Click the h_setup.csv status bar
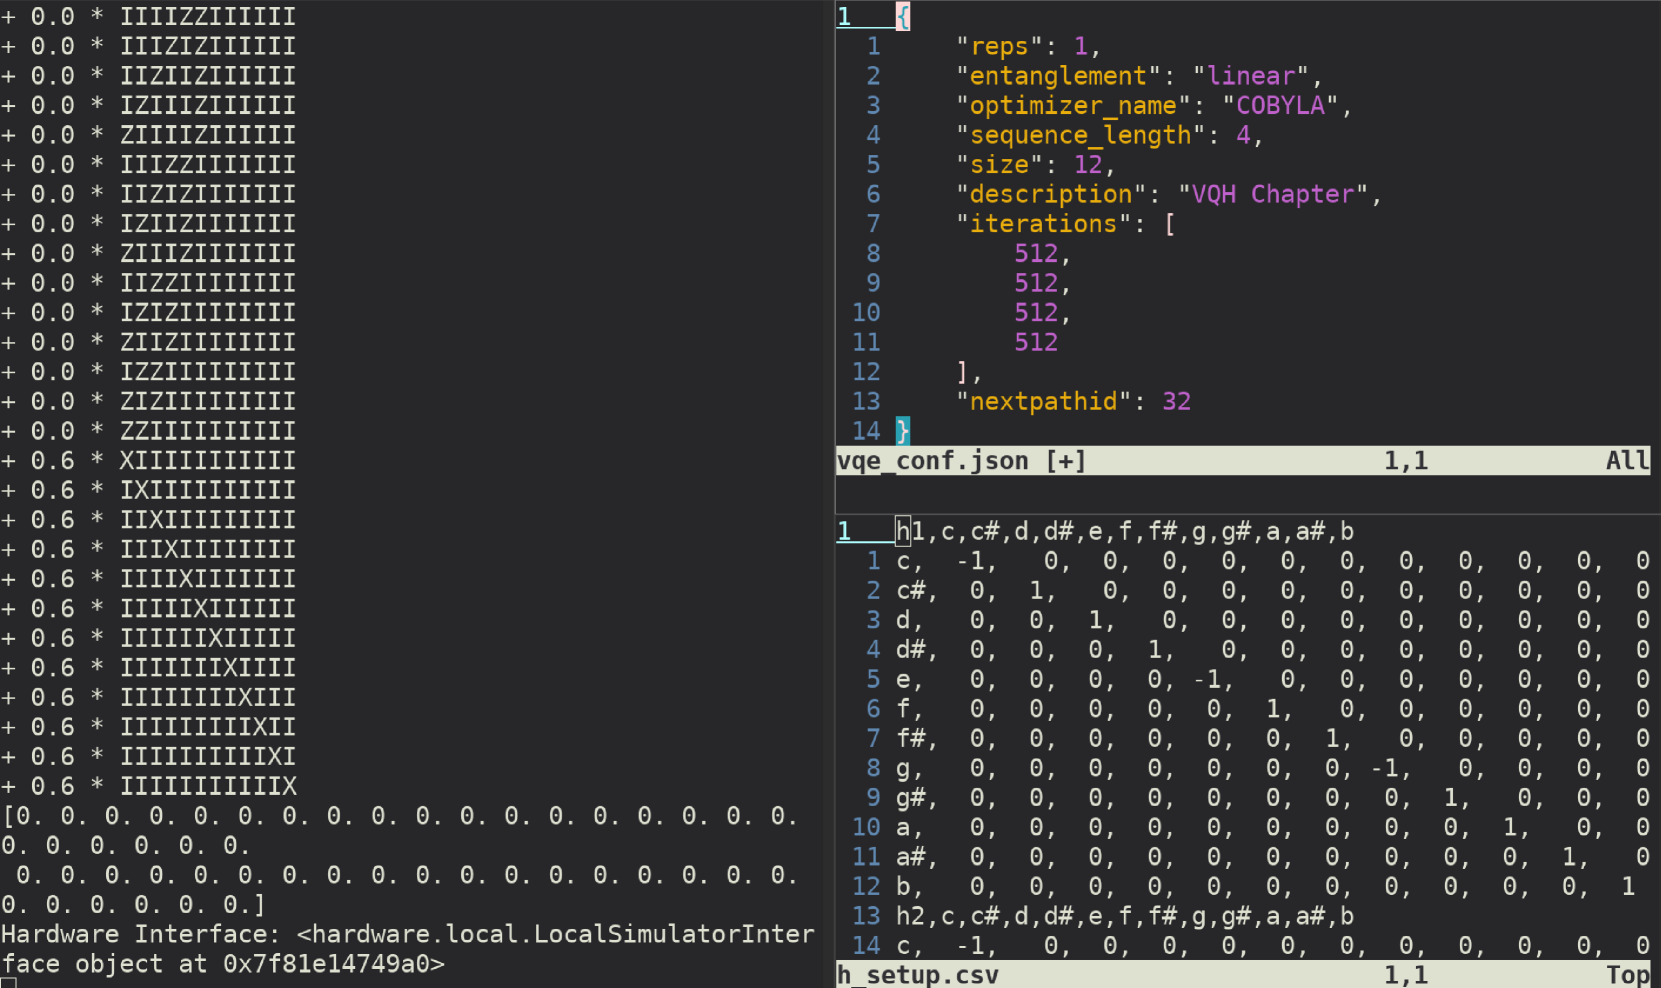 [x=1242, y=975]
